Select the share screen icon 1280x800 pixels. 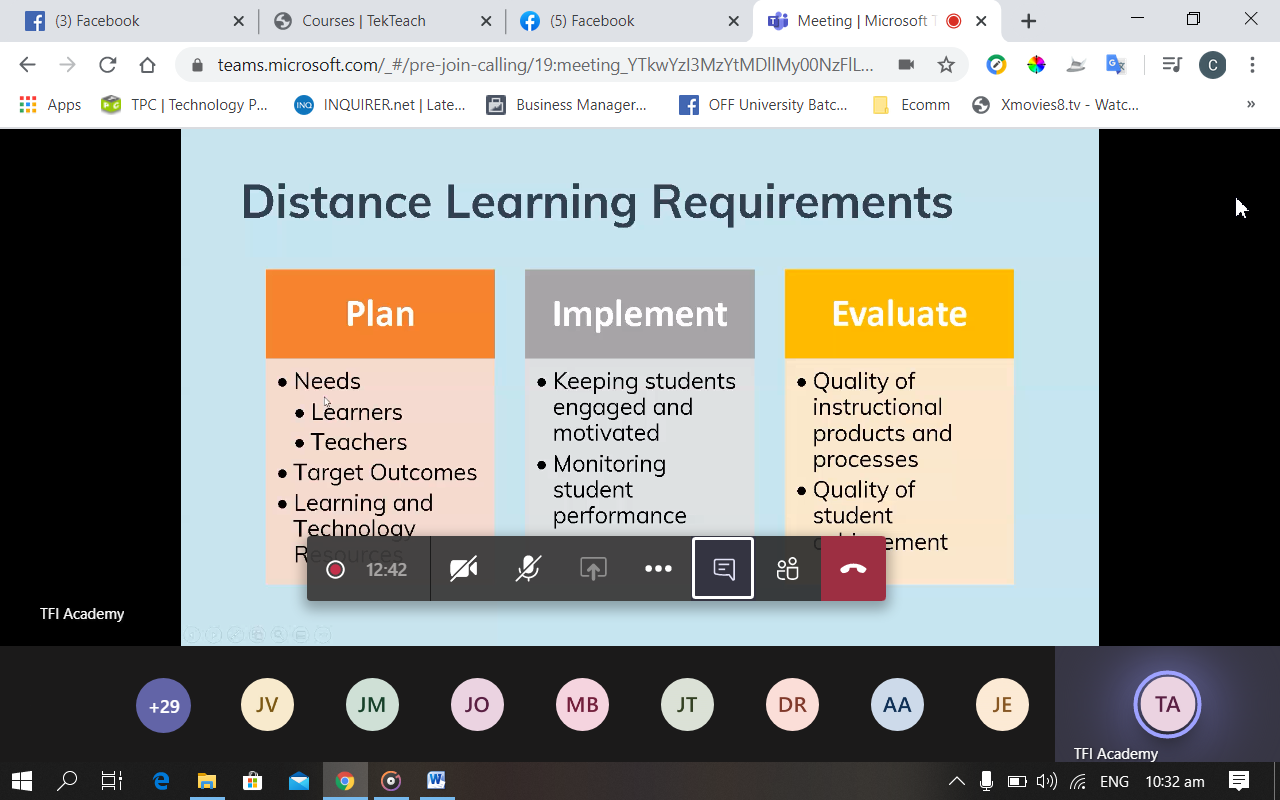point(593,568)
